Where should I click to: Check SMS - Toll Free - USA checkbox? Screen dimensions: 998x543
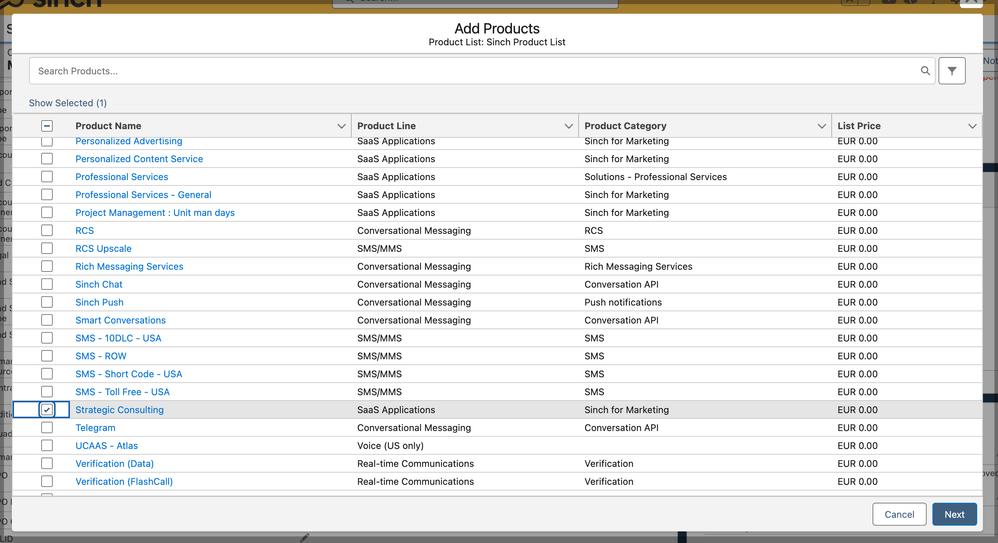tap(47, 391)
